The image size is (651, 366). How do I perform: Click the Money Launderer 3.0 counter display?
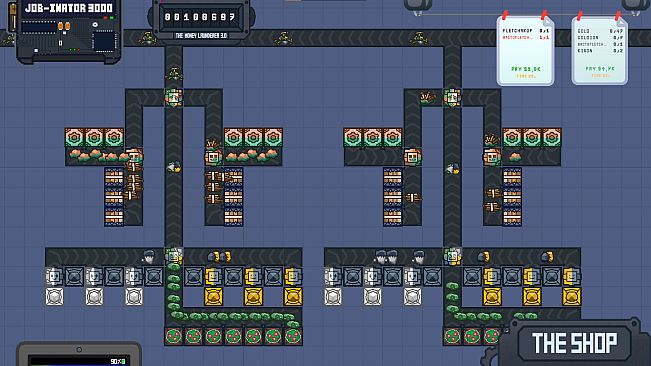(x=201, y=17)
